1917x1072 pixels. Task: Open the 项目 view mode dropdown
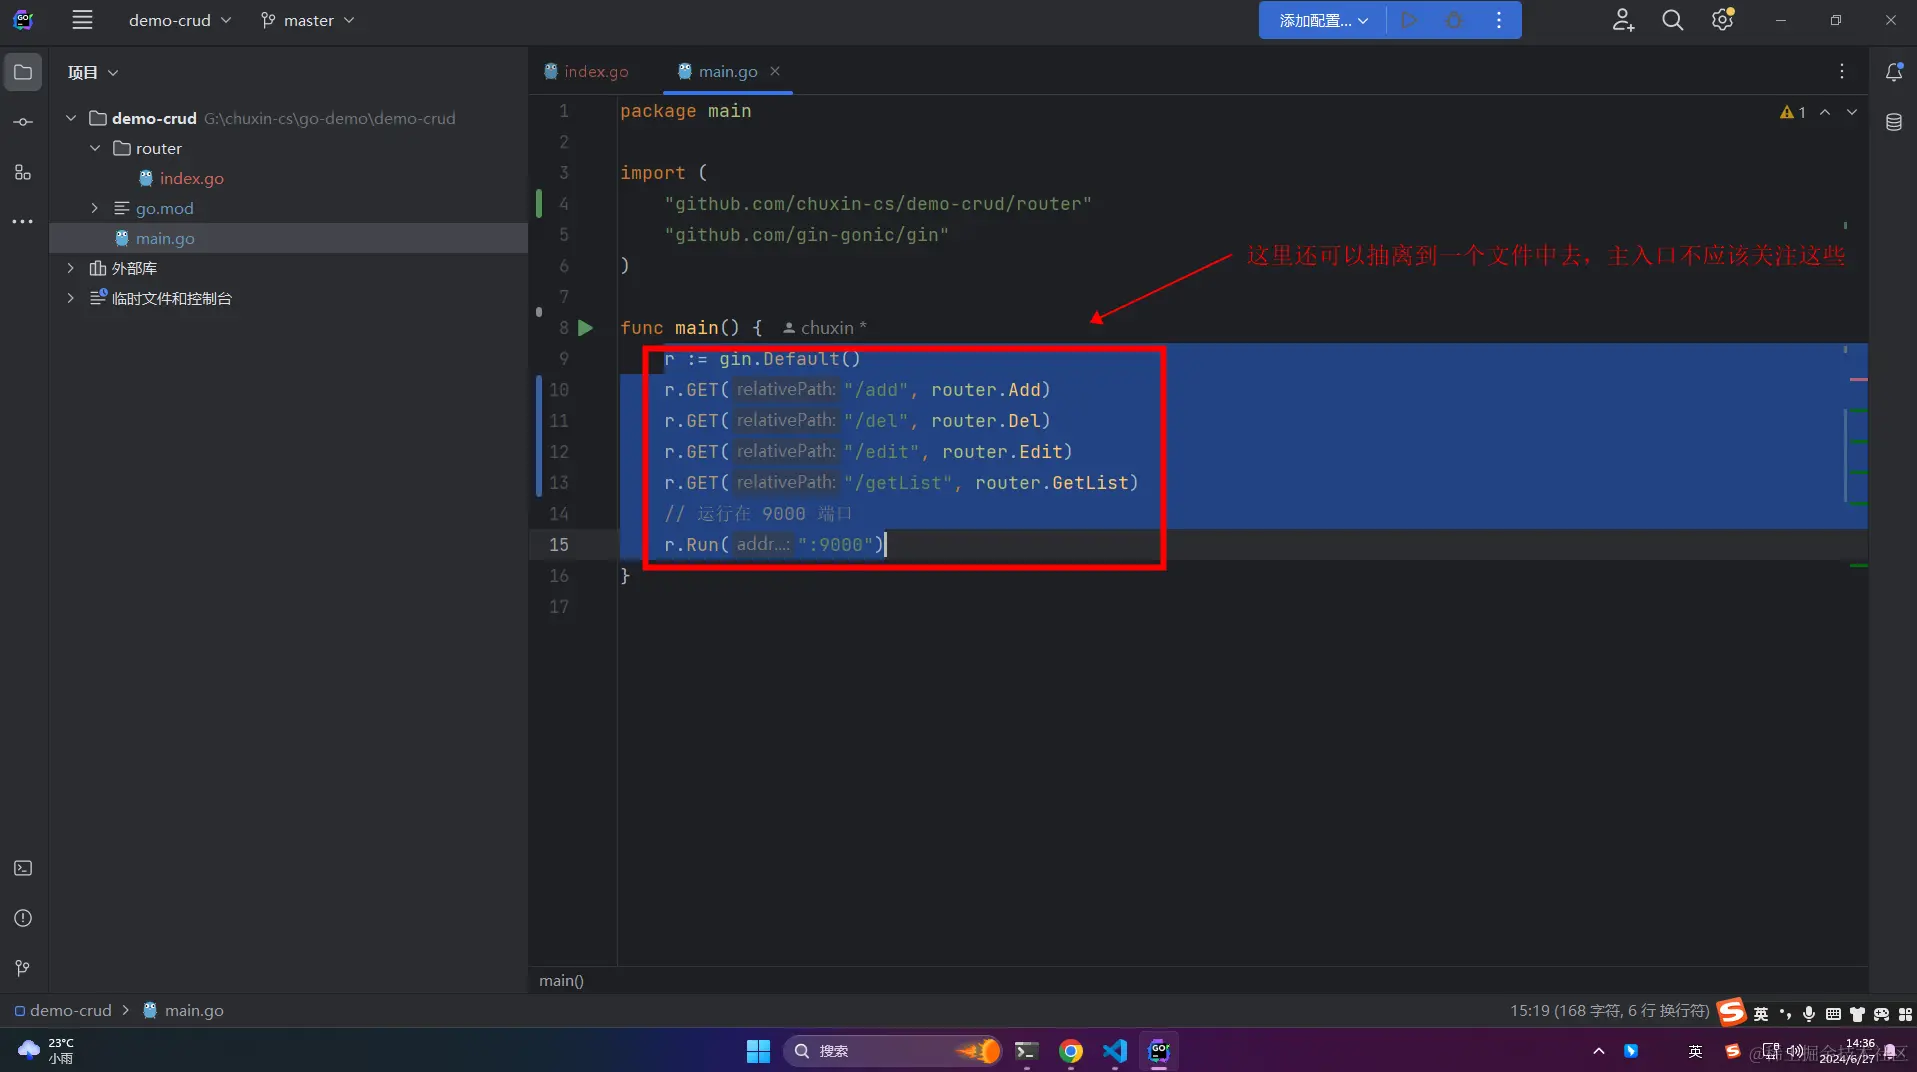(x=93, y=72)
